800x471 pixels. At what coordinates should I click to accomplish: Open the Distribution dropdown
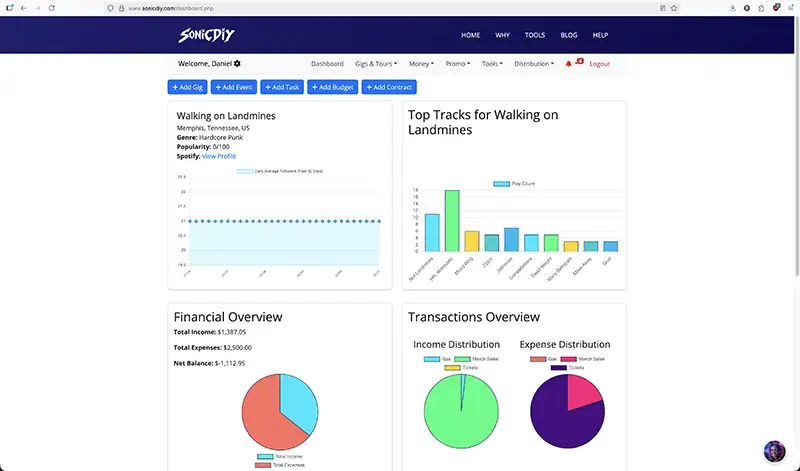click(533, 64)
